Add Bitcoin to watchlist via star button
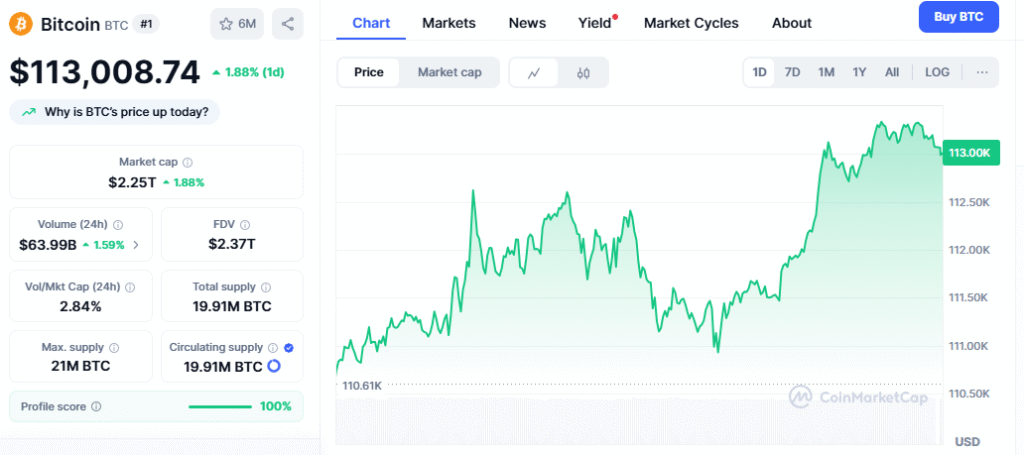The image size is (1024, 455). coord(237,24)
